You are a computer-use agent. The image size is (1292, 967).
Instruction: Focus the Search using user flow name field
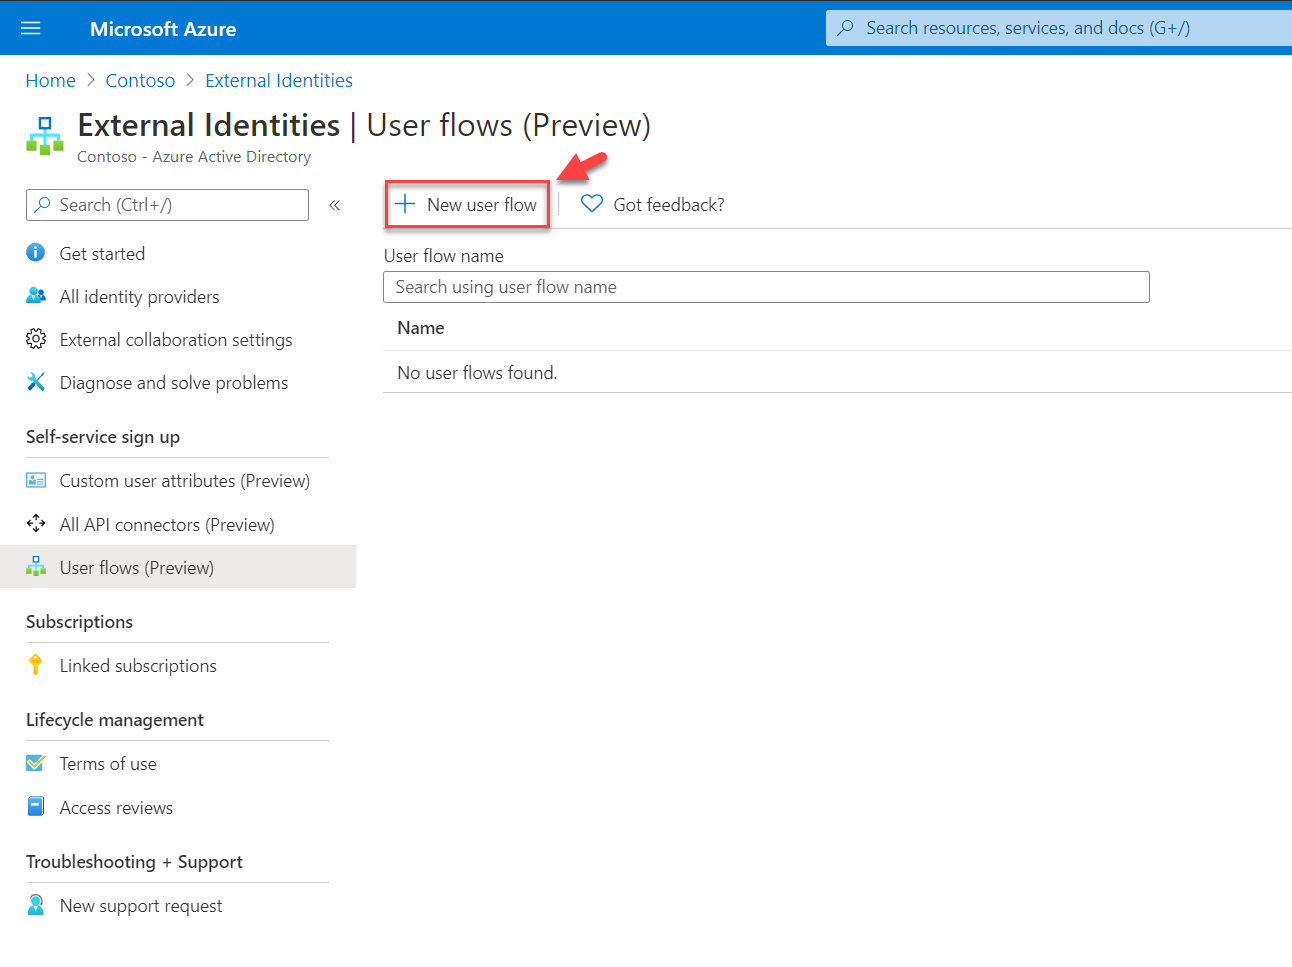[766, 287]
